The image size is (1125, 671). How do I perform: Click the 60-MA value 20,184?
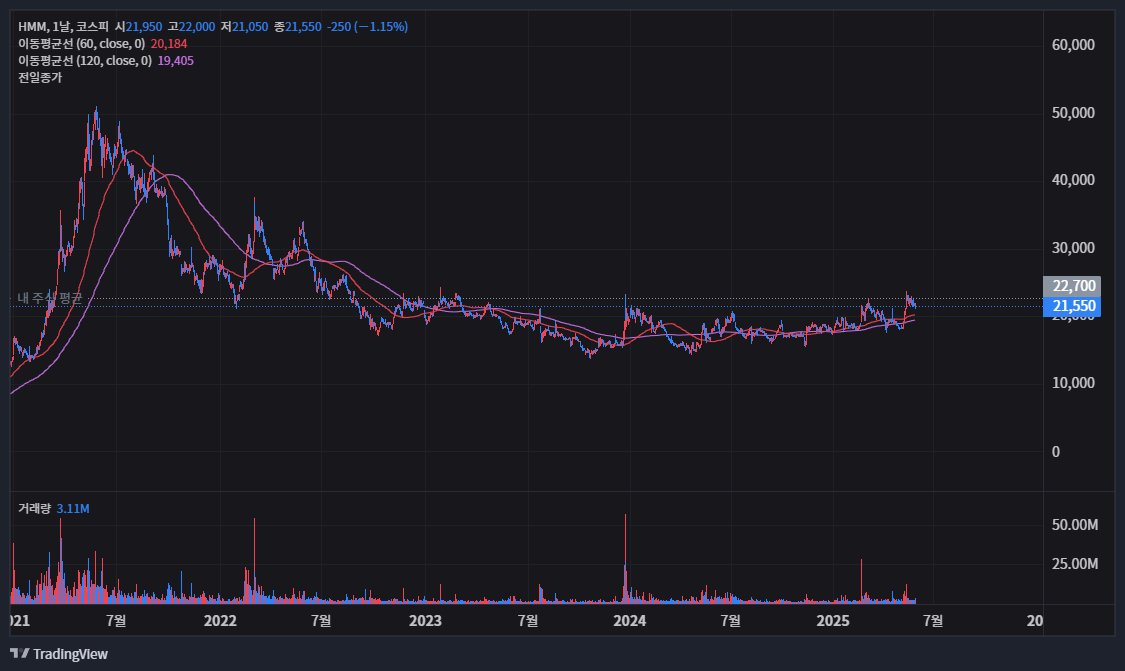point(169,44)
